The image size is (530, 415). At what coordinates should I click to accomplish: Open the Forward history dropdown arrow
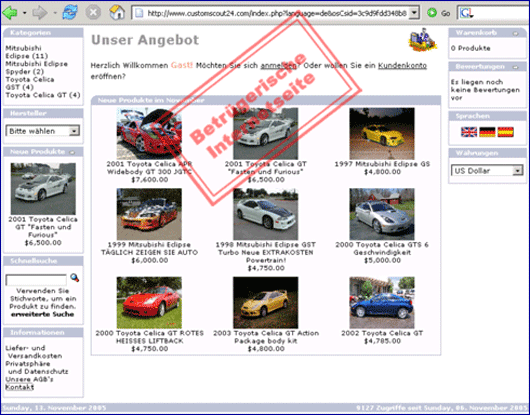click(x=55, y=13)
